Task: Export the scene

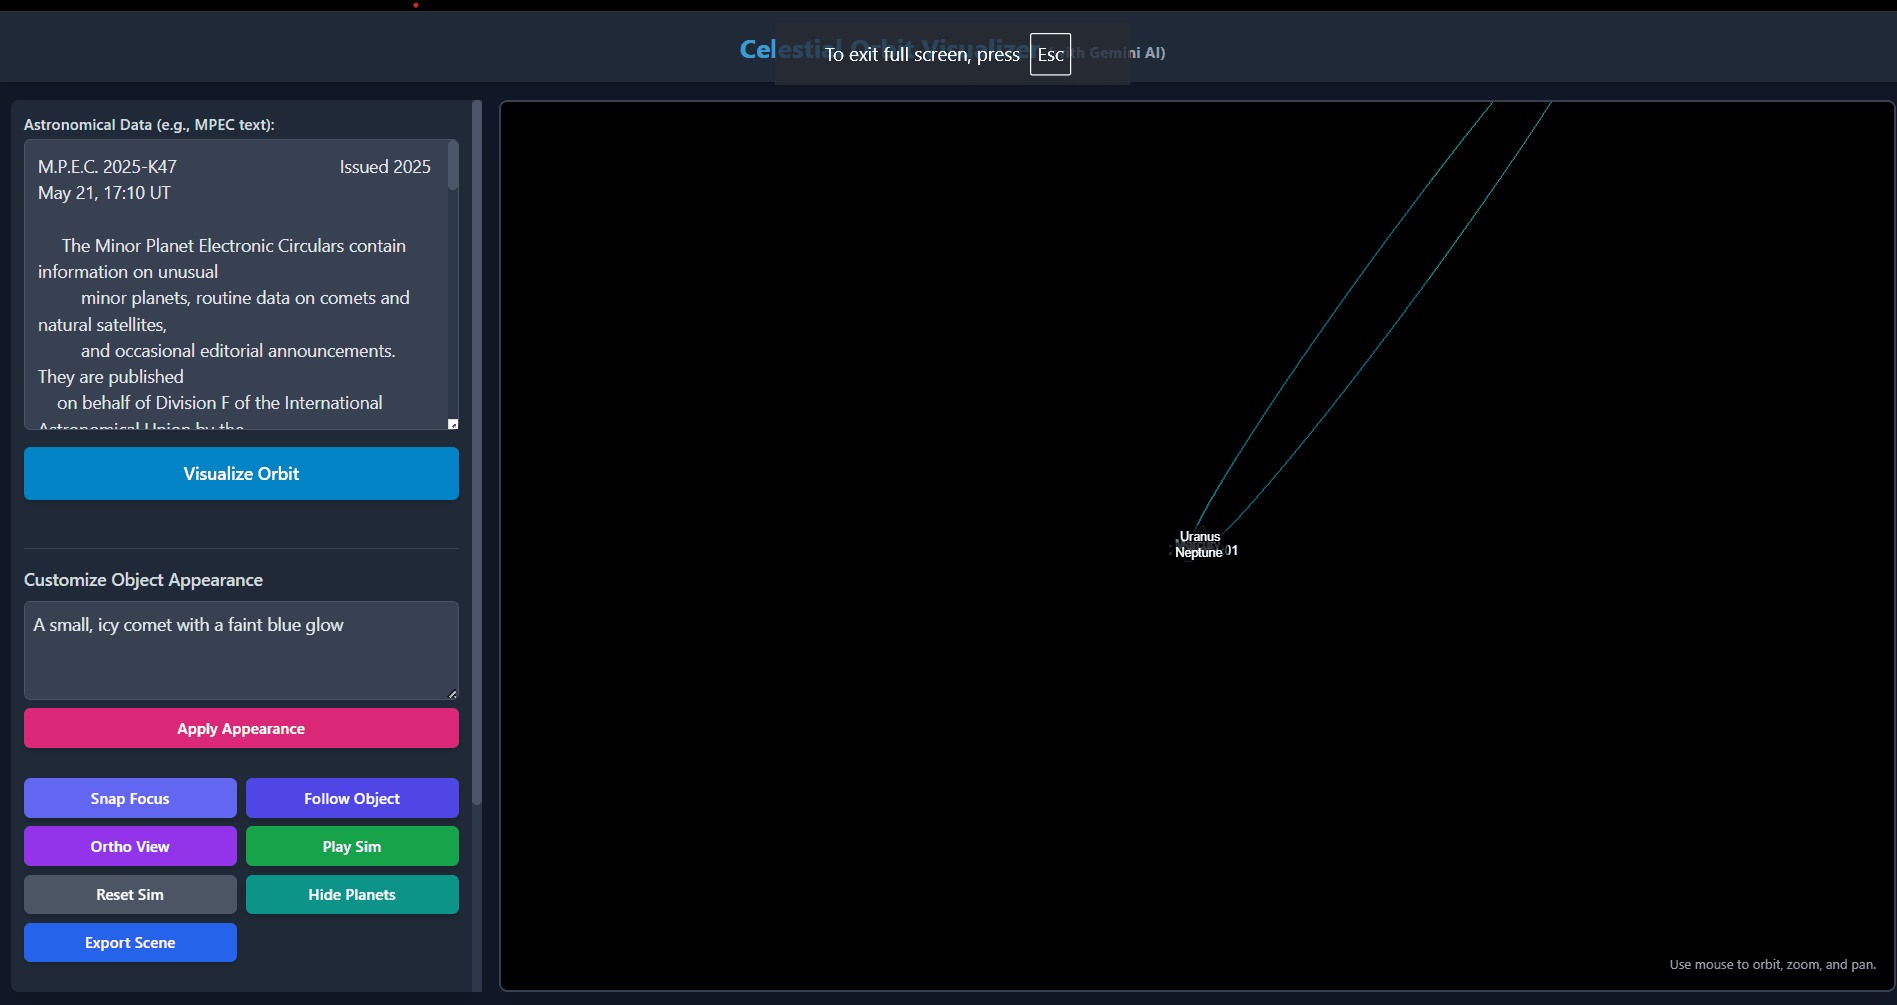Action: 130,942
